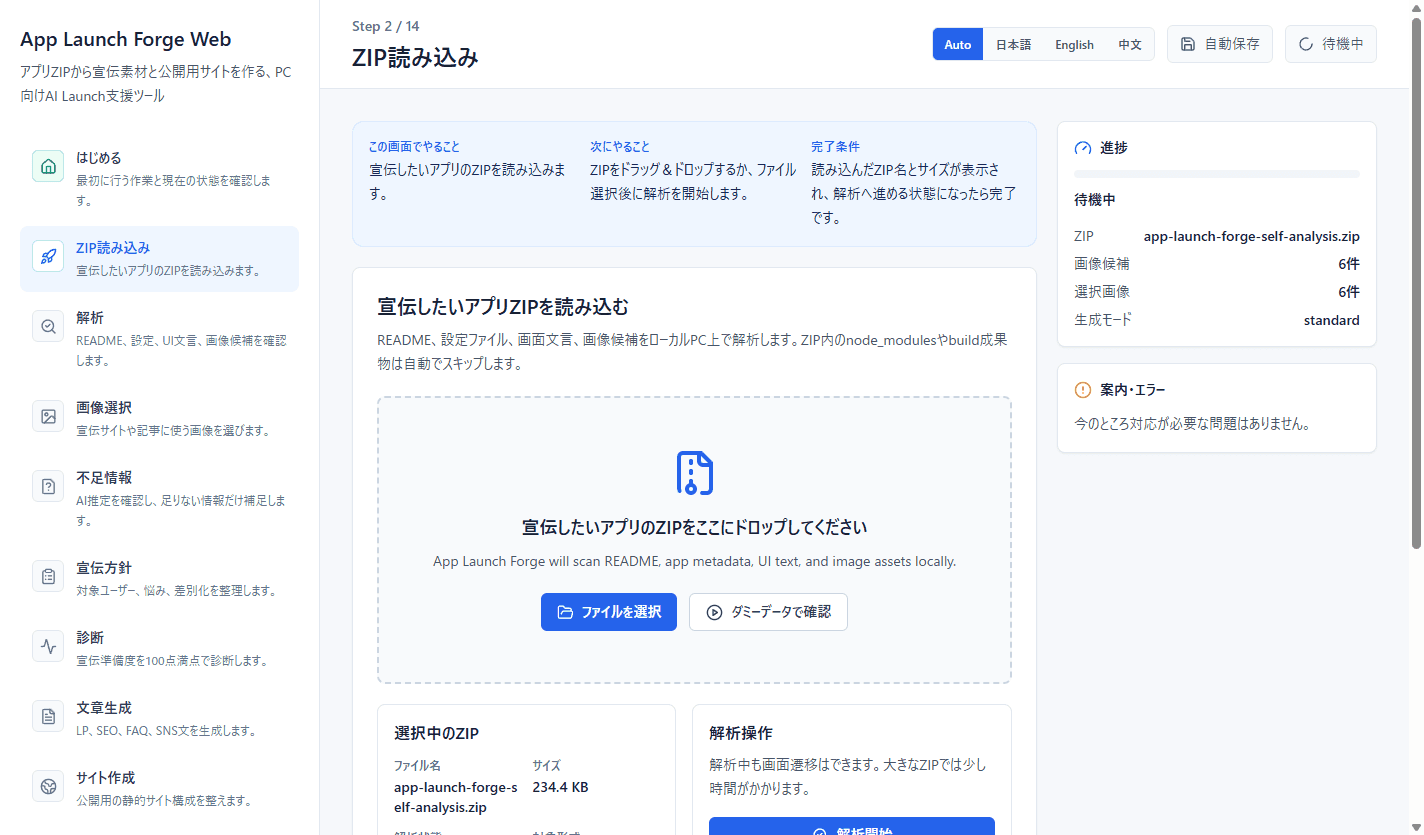The image size is (1424, 835).
Task: Click the 生成モード value standard
Action: [1331, 321]
